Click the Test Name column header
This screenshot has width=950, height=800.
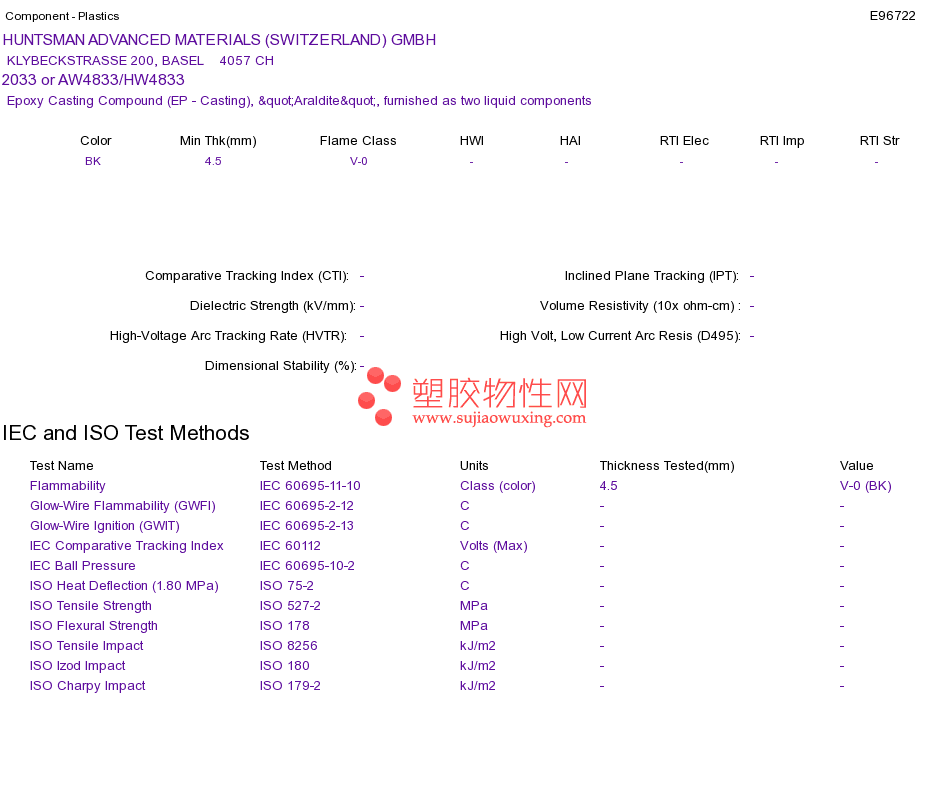[x=61, y=466]
